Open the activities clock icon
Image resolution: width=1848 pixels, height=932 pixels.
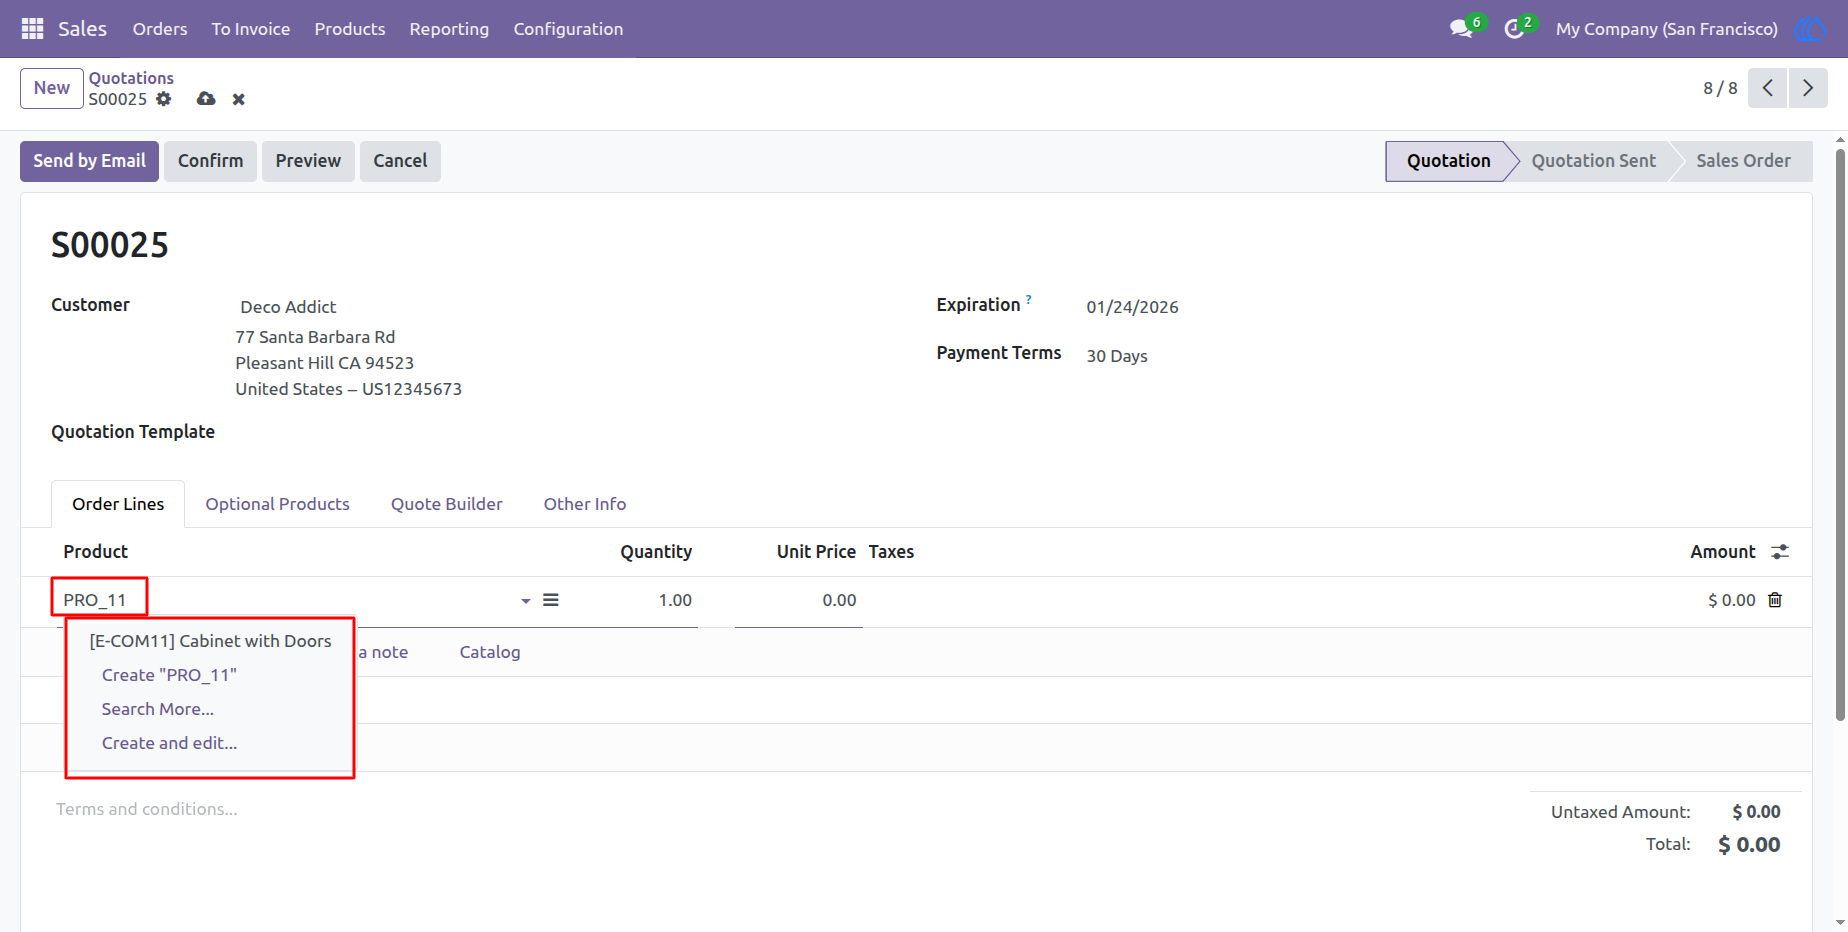click(x=1514, y=29)
